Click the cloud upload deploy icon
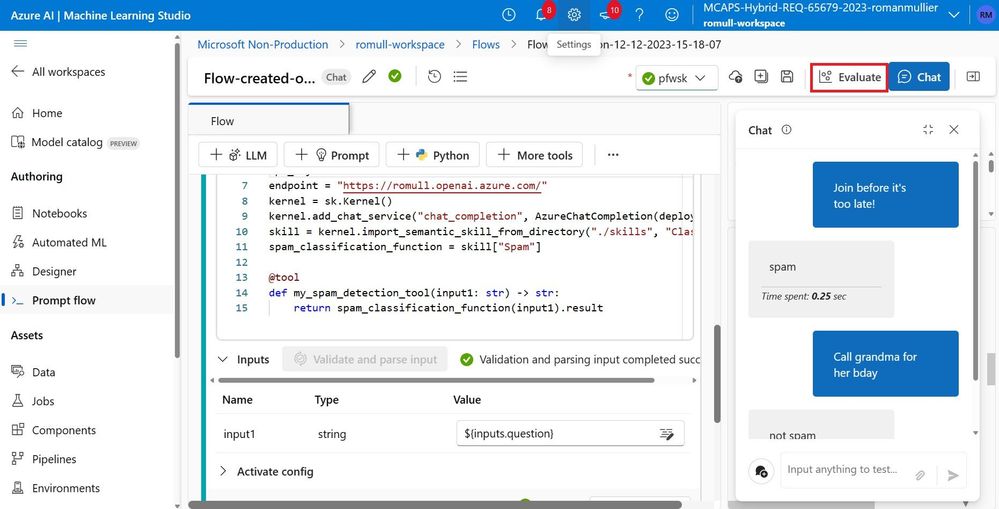 click(x=735, y=76)
